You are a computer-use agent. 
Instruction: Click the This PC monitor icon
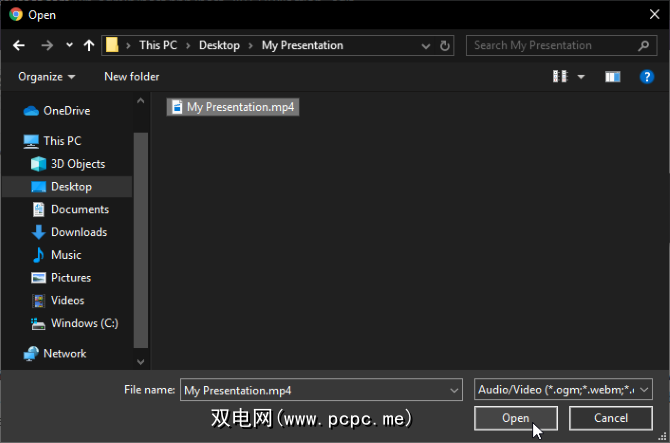point(31,141)
